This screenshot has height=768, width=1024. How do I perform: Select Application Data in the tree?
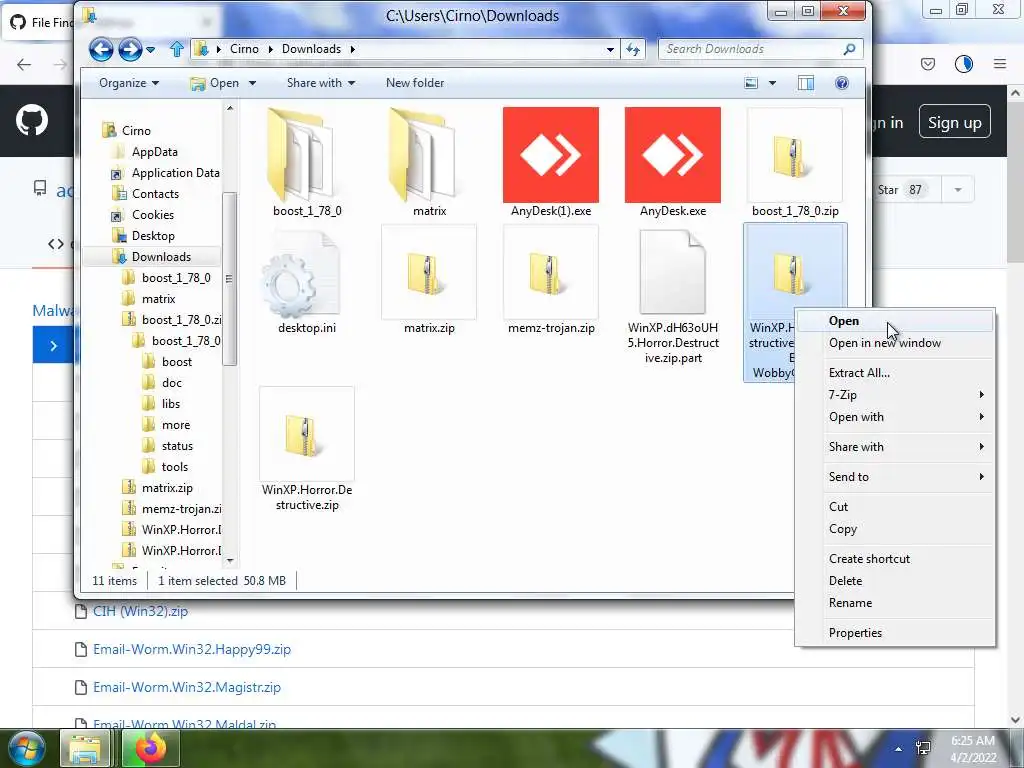pyautogui.click(x=175, y=172)
